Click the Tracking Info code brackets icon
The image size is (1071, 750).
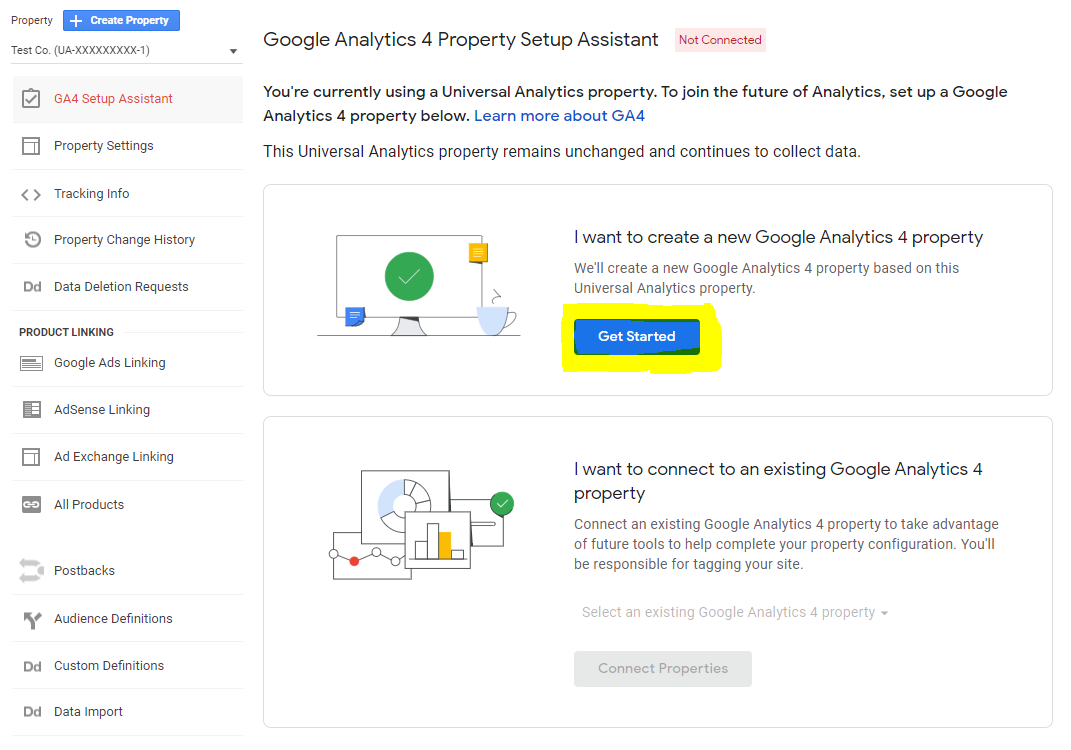[x=31, y=194]
